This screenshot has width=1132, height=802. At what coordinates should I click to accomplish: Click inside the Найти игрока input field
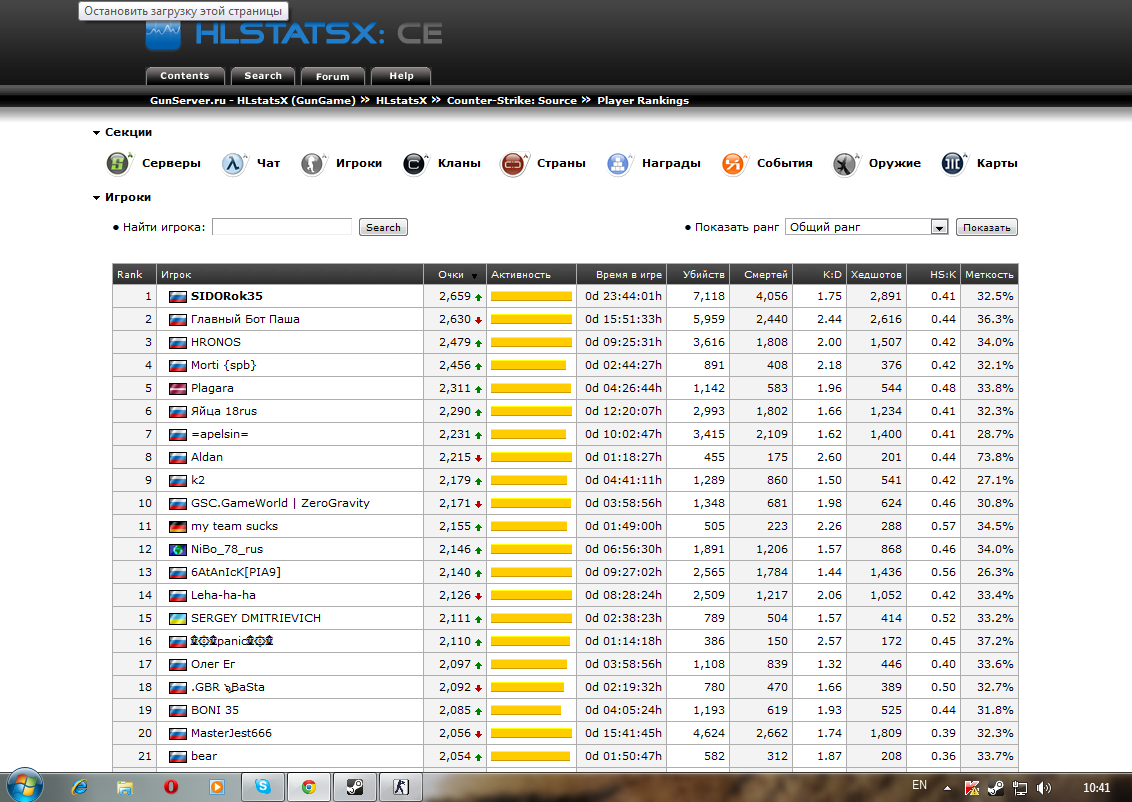[x=282, y=227]
